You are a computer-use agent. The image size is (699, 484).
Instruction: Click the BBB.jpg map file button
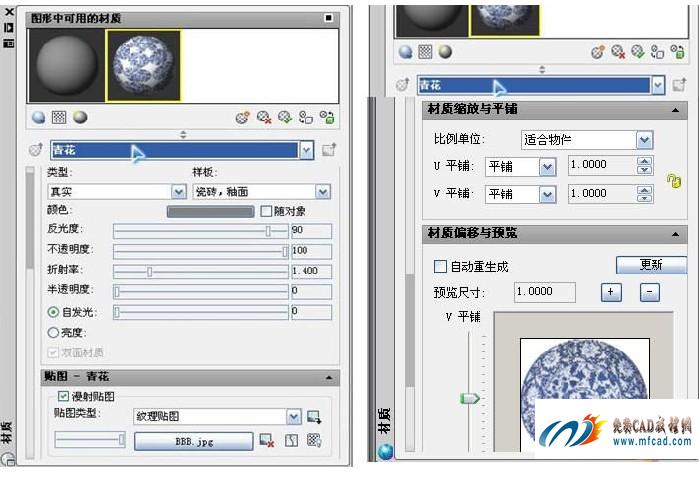[x=194, y=441]
